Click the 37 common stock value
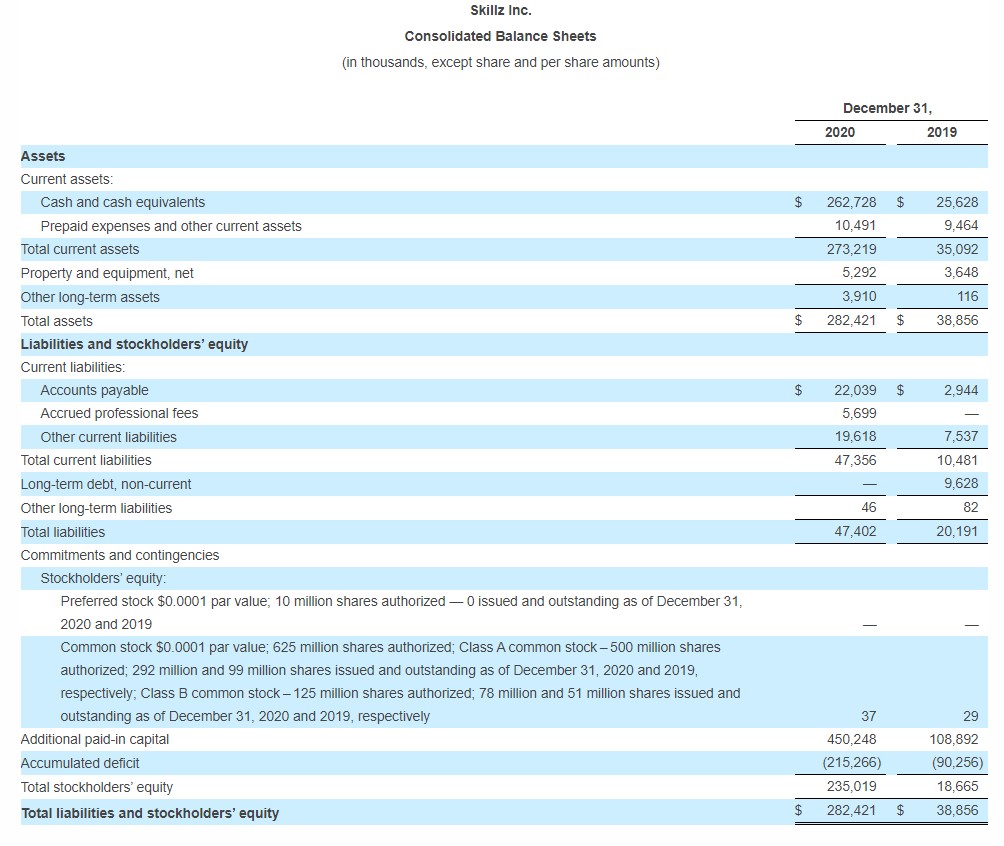The image size is (1004, 846). tap(868, 717)
